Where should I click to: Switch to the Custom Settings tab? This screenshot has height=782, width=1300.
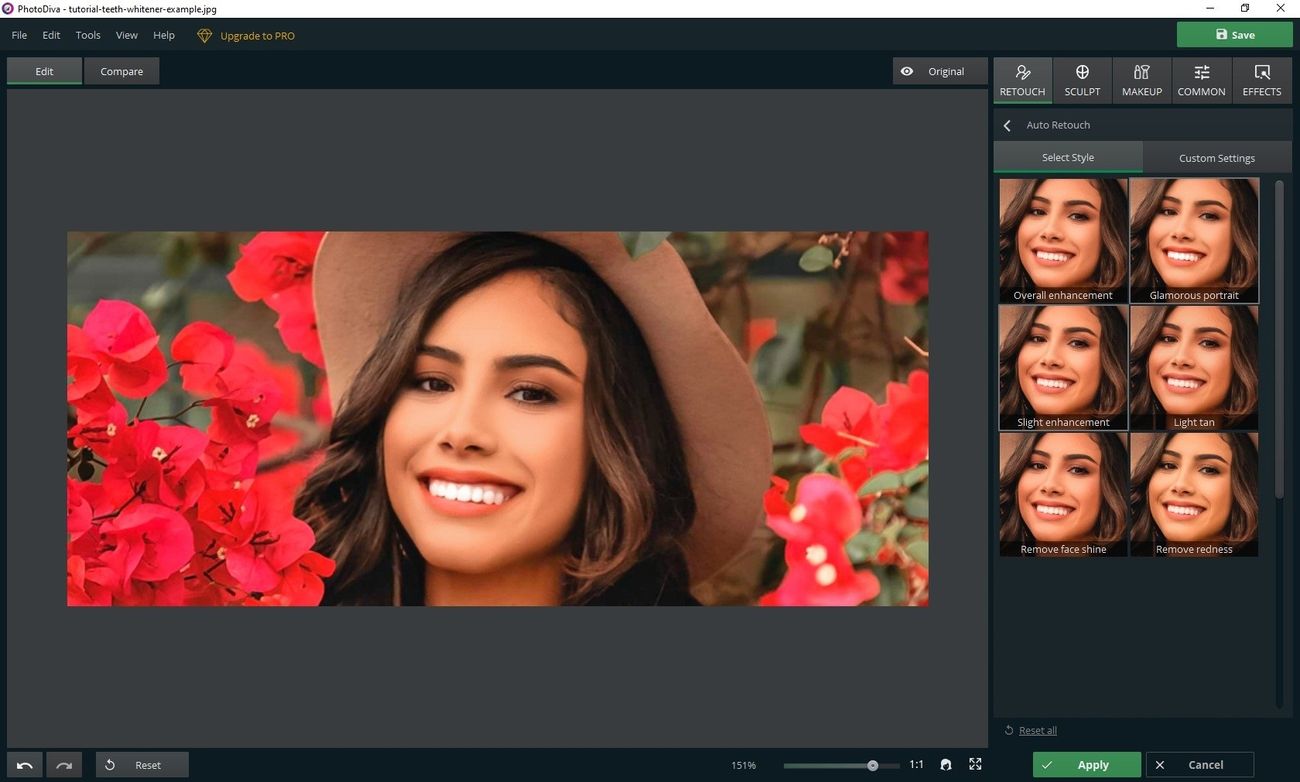(1216, 158)
